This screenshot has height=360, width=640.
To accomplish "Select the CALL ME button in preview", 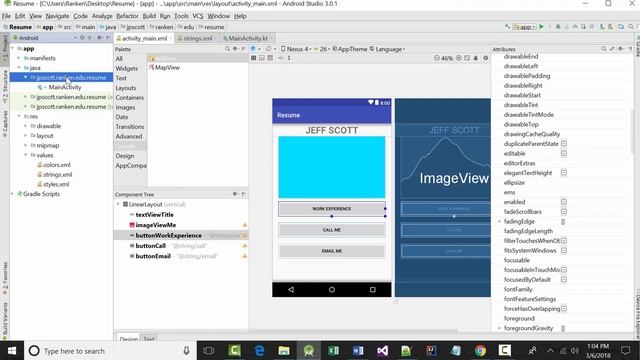I will click(331, 230).
